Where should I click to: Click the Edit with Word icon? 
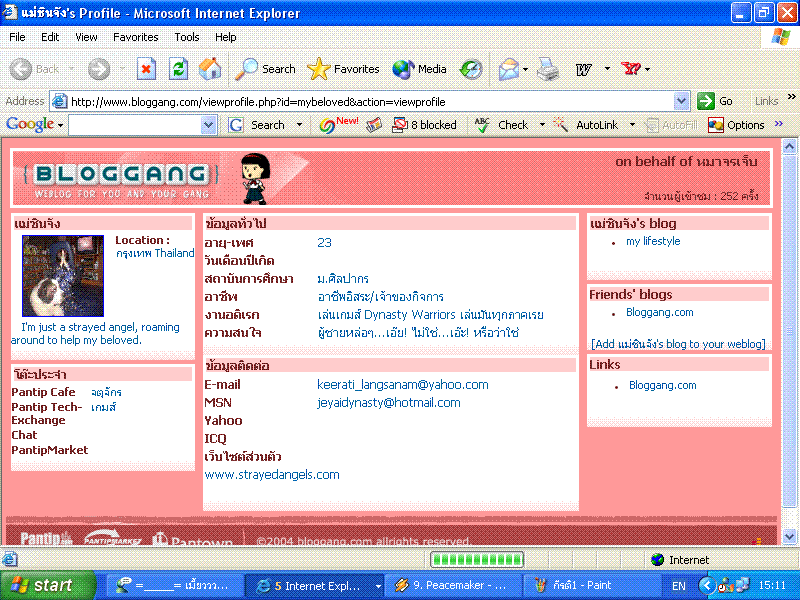coord(583,69)
